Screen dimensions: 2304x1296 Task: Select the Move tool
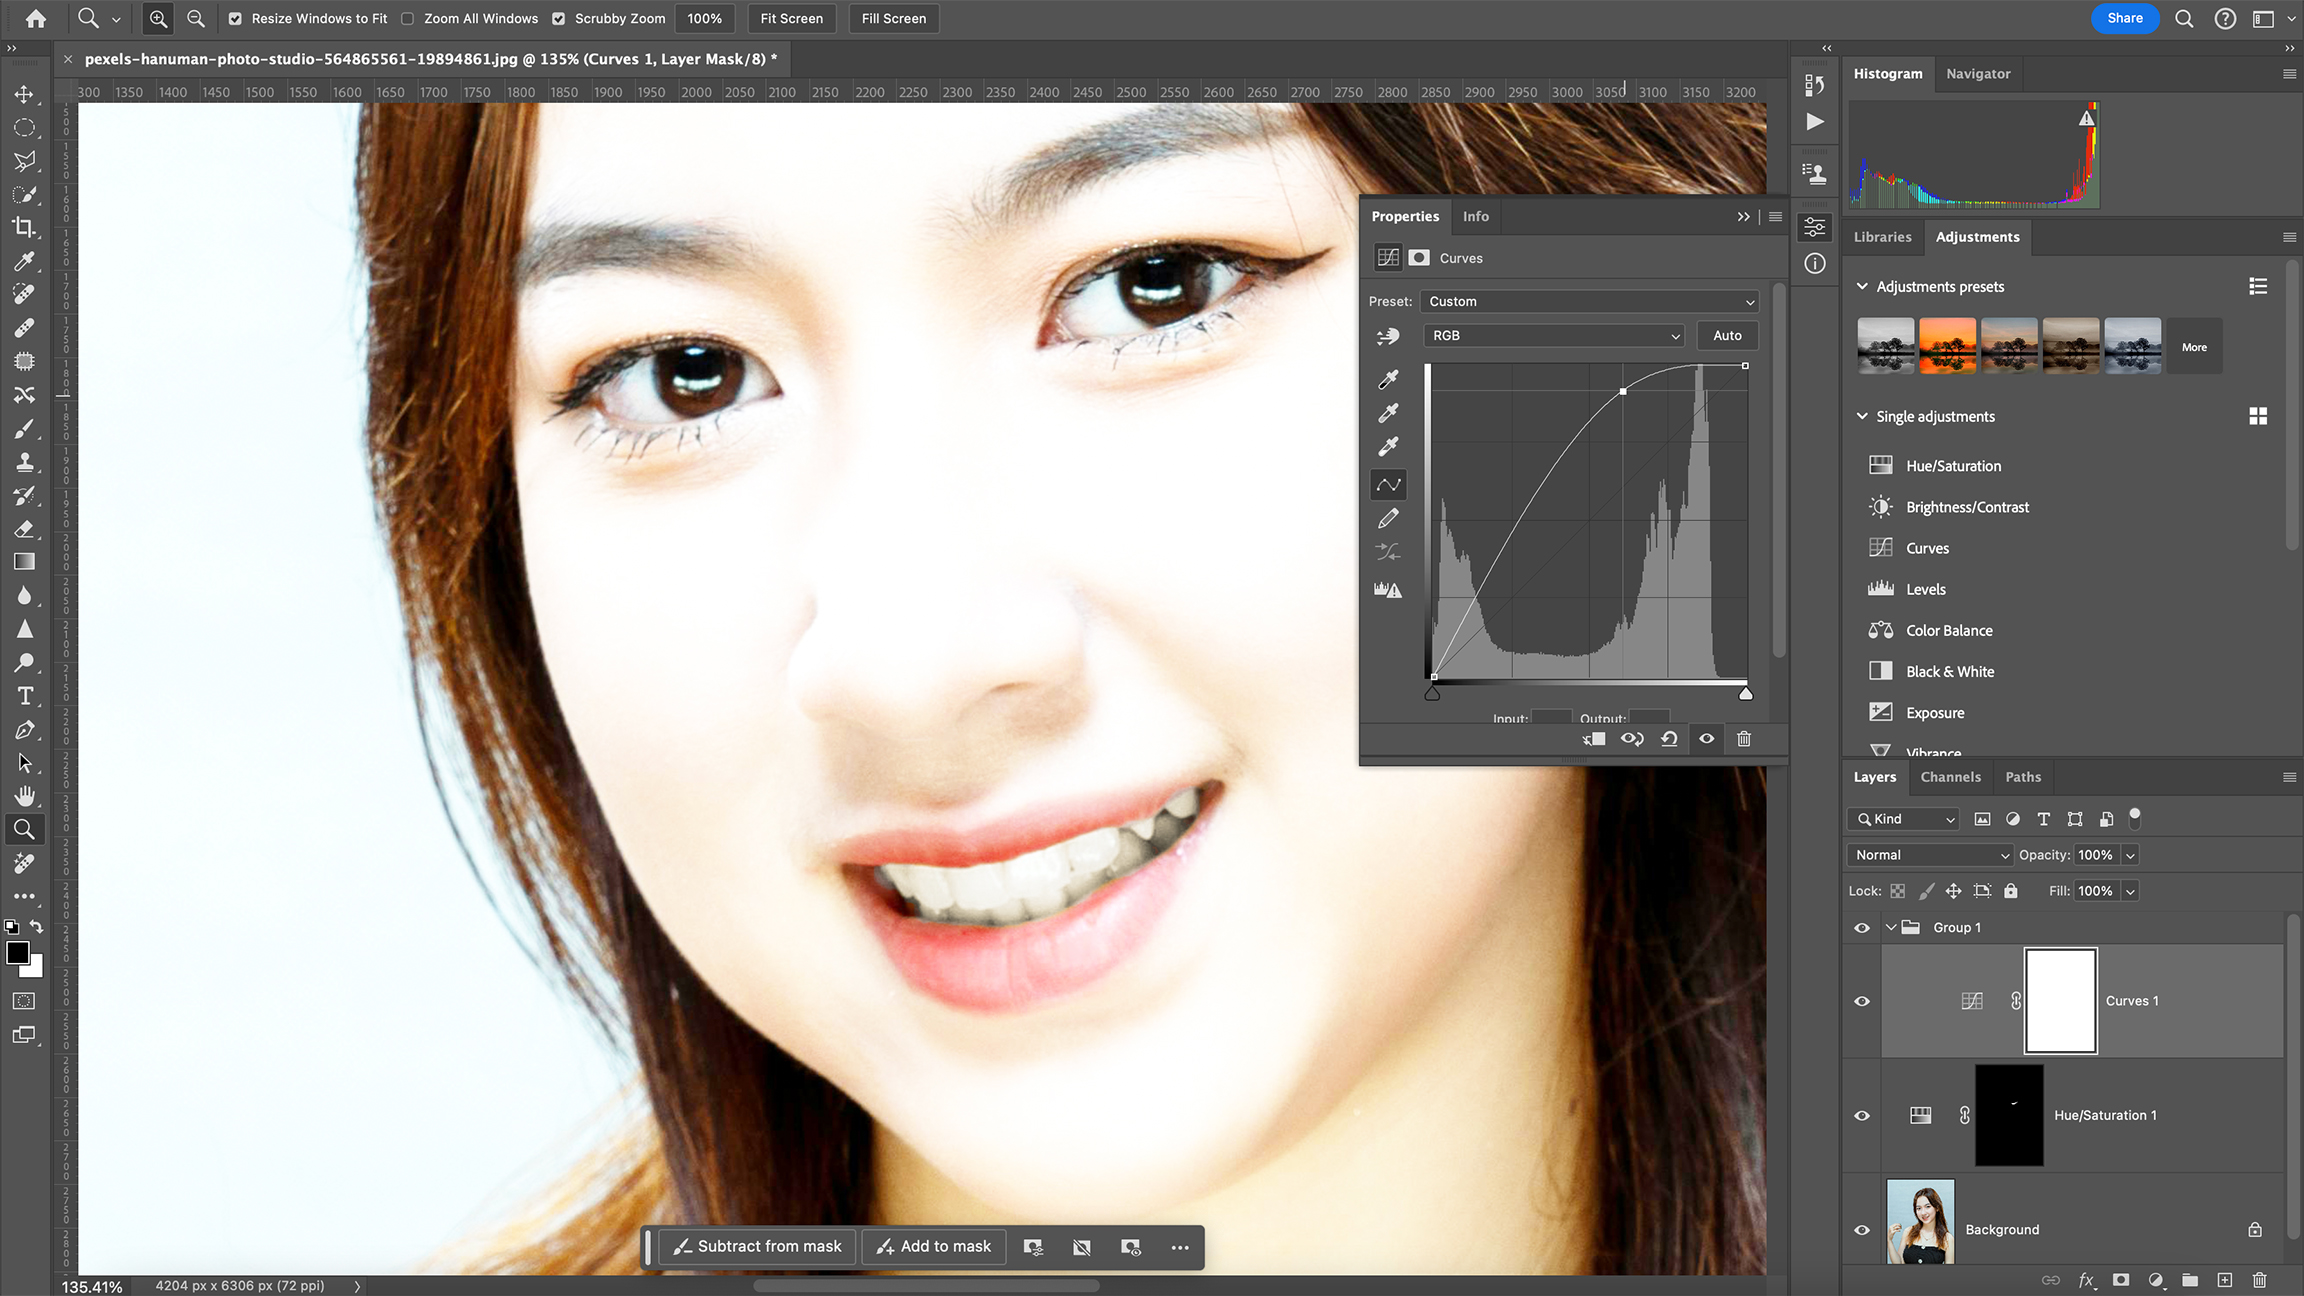pyautogui.click(x=24, y=94)
